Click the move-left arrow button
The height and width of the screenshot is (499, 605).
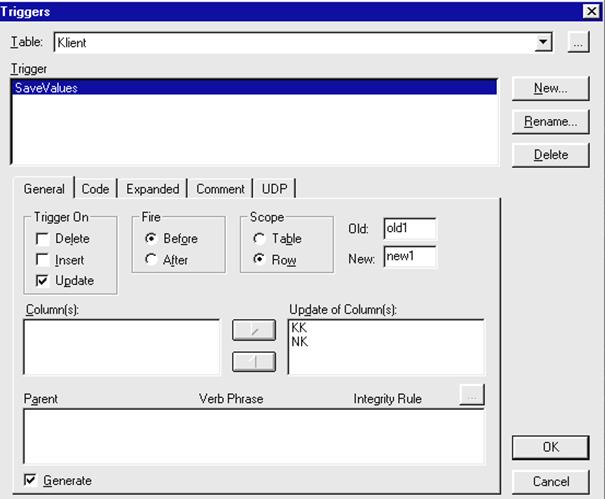point(254,362)
